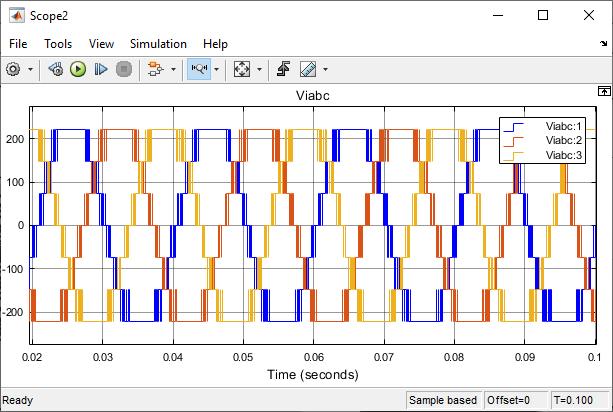
Task: Open the Simulation menu
Action: click(x=158, y=44)
